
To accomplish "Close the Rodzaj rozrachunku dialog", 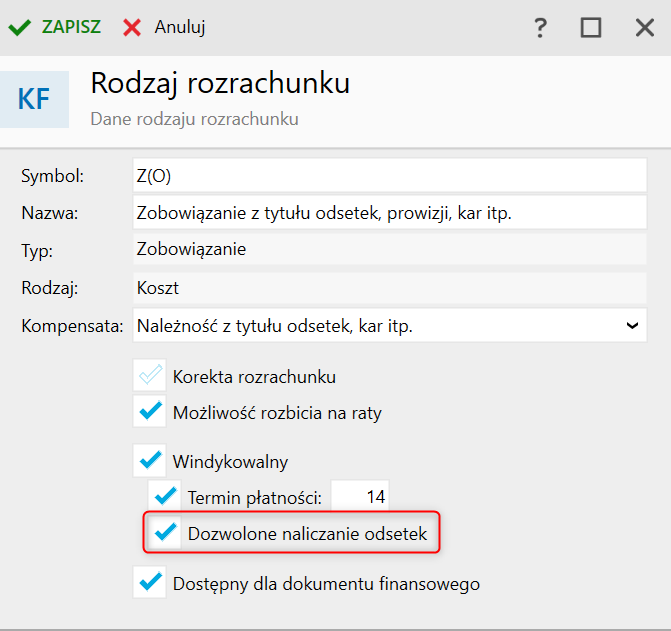I will tap(644, 27).
